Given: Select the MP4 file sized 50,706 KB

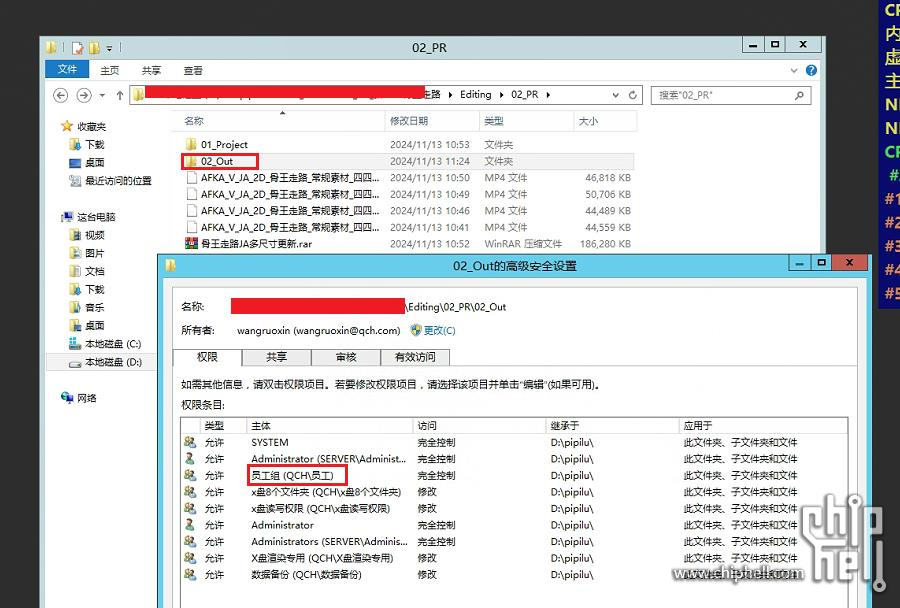Looking at the screenshot, I should coord(408,195).
